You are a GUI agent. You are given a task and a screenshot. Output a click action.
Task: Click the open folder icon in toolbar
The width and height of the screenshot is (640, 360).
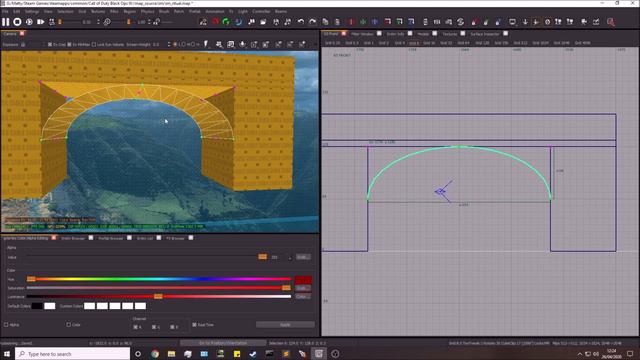point(263,22)
